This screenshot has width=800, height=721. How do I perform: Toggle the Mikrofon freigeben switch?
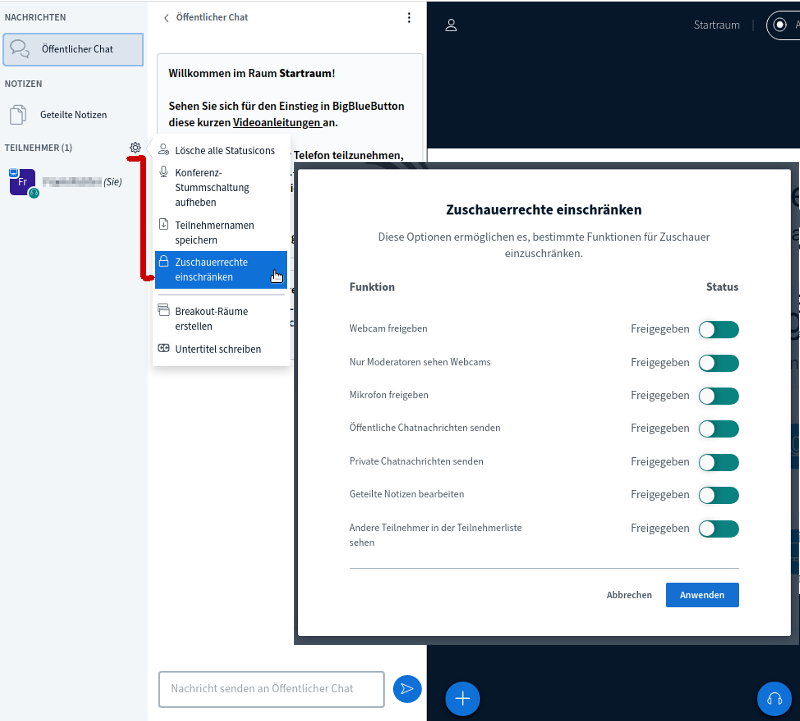[718, 396]
